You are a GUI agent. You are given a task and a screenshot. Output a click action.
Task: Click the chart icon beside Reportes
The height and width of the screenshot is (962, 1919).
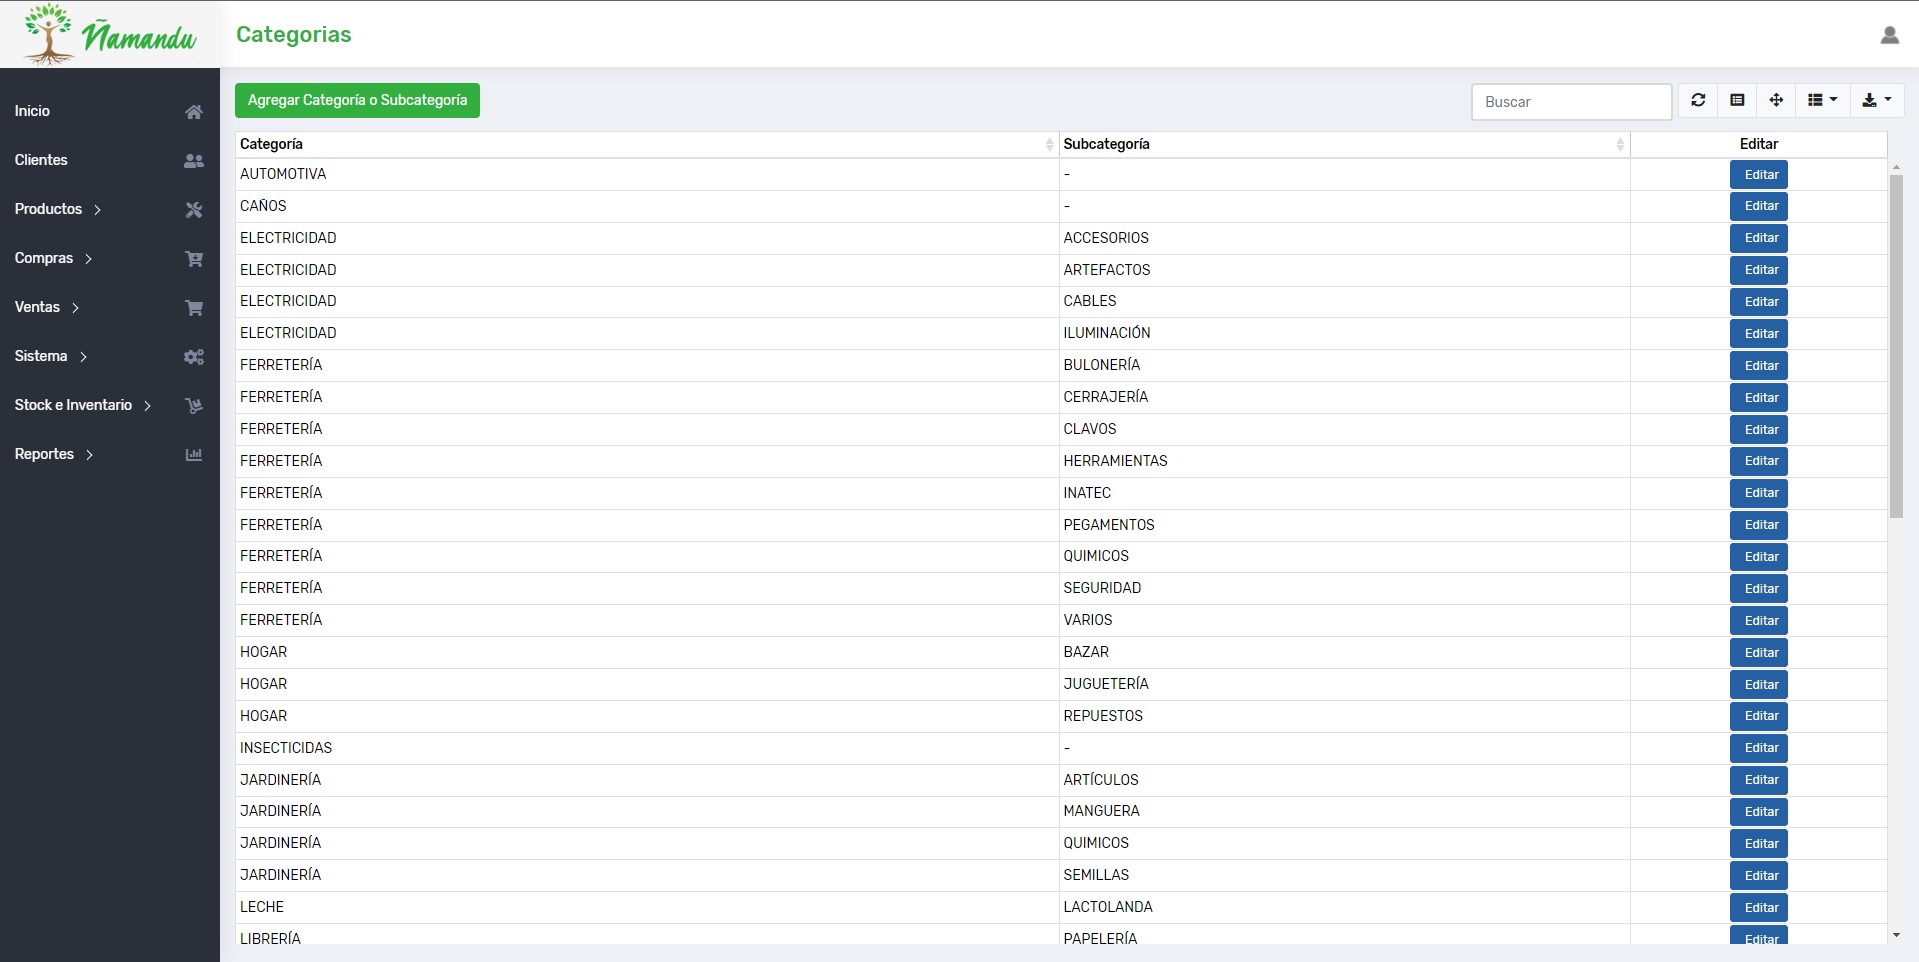194,455
